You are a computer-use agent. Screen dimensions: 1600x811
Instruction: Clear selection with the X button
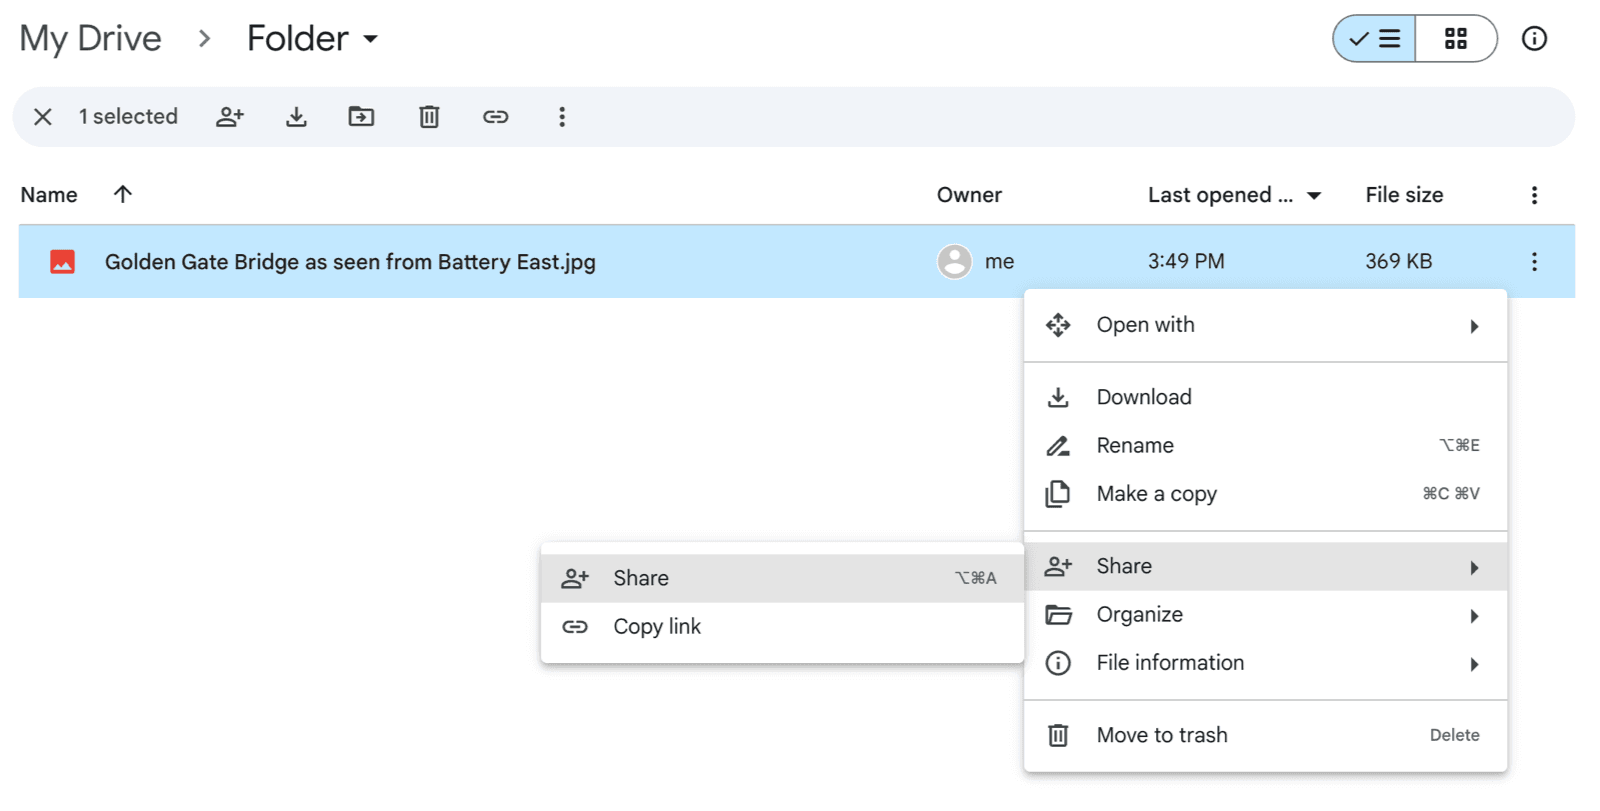(x=43, y=117)
